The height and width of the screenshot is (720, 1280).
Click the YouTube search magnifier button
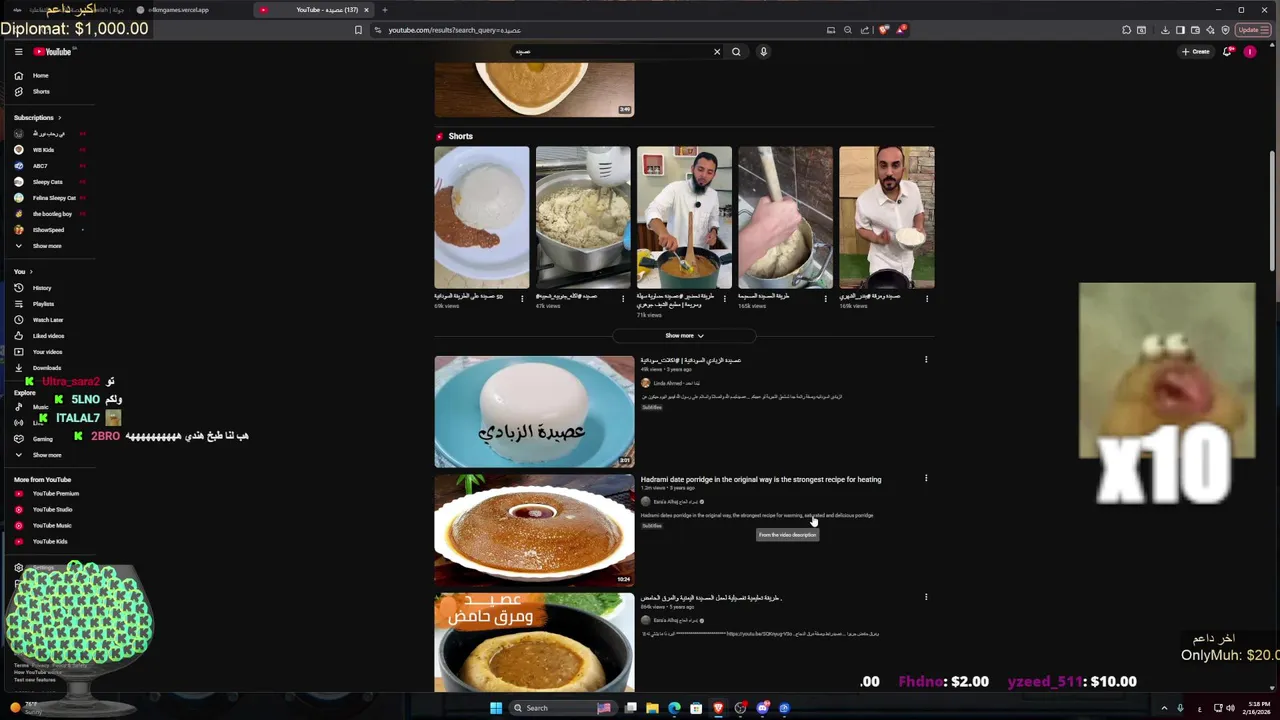pyautogui.click(x=736, y=52)
